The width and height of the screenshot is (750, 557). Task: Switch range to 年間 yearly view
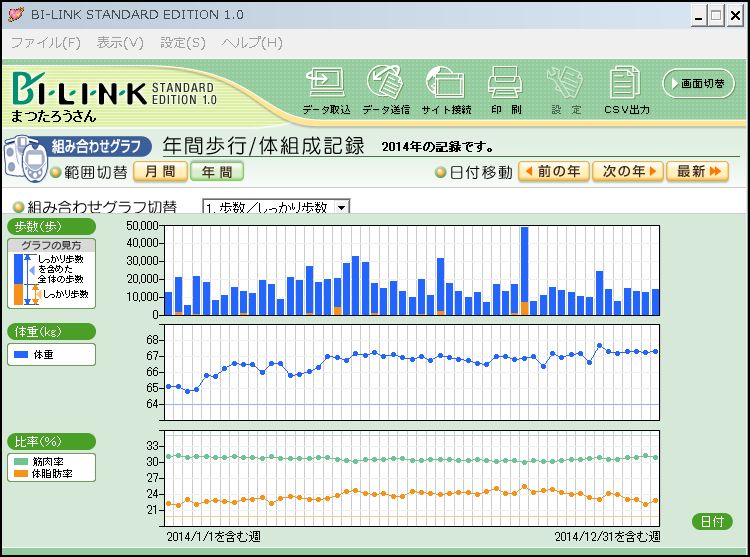point(217,172)
